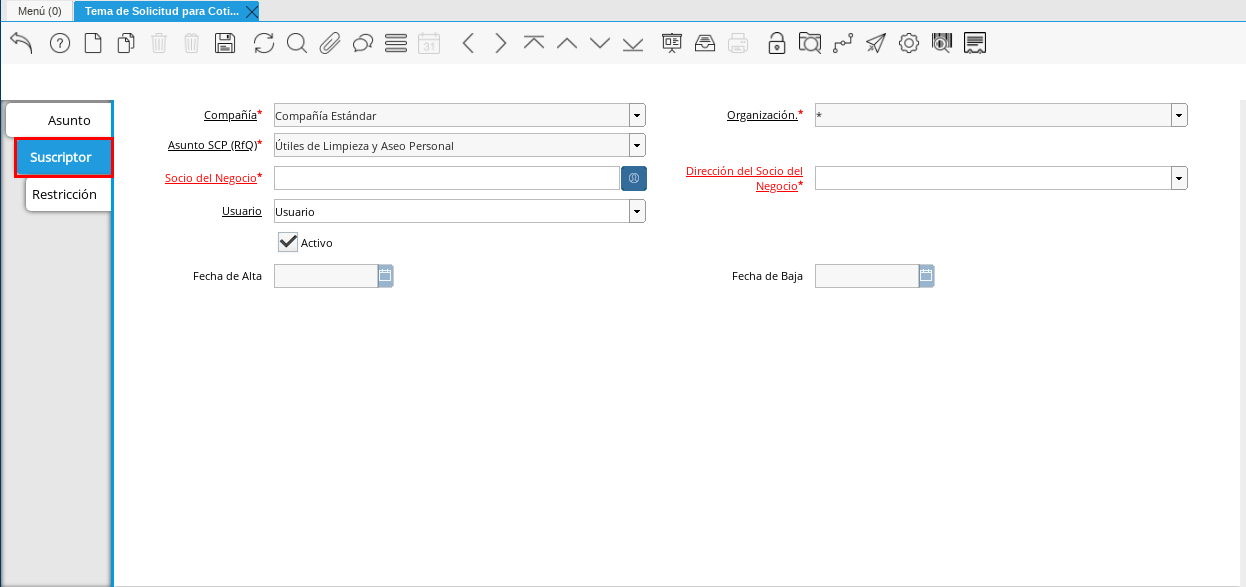Click the archive inbox tray icon
This screenshot has height=587, width=1246.
[705, 43]
